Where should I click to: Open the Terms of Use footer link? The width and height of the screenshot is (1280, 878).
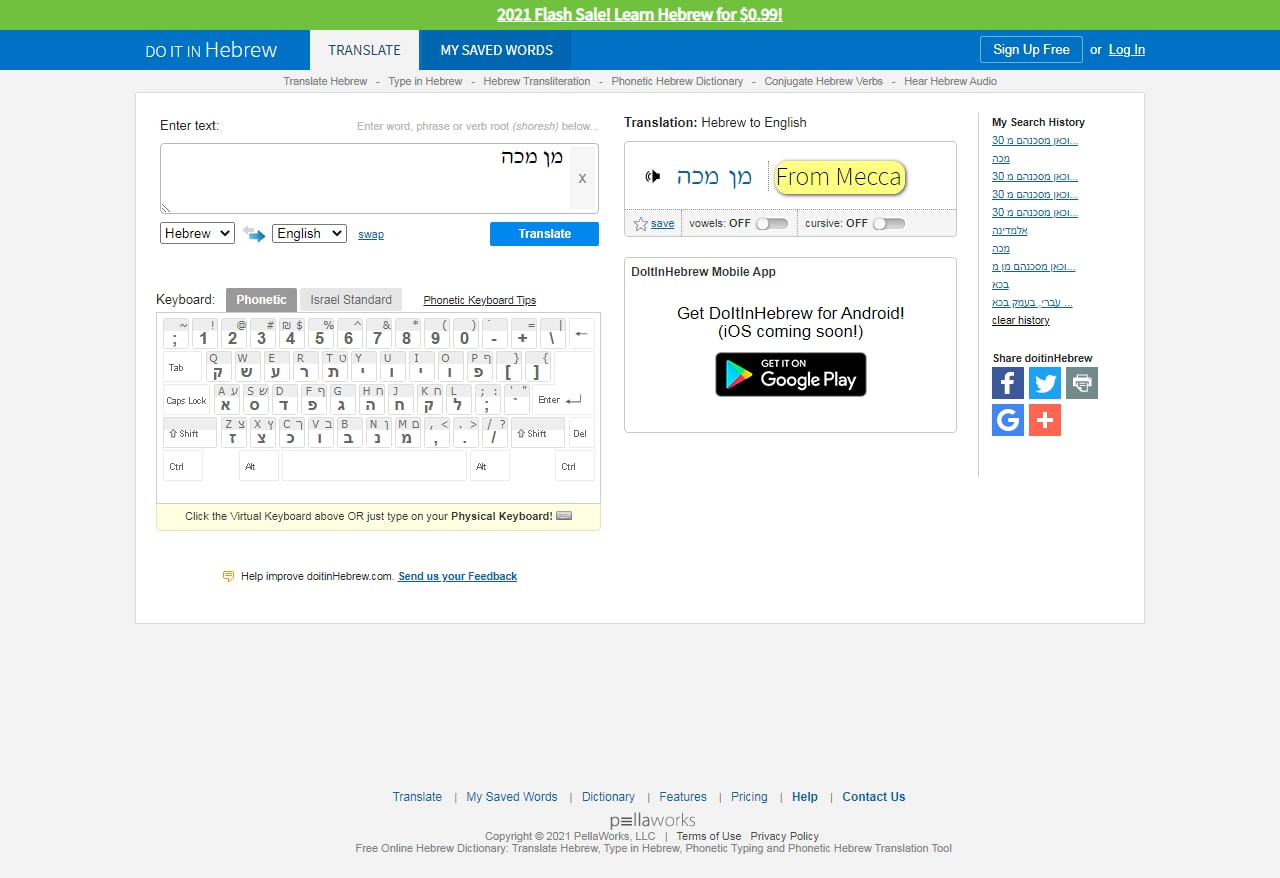click(x=709, y=836)
